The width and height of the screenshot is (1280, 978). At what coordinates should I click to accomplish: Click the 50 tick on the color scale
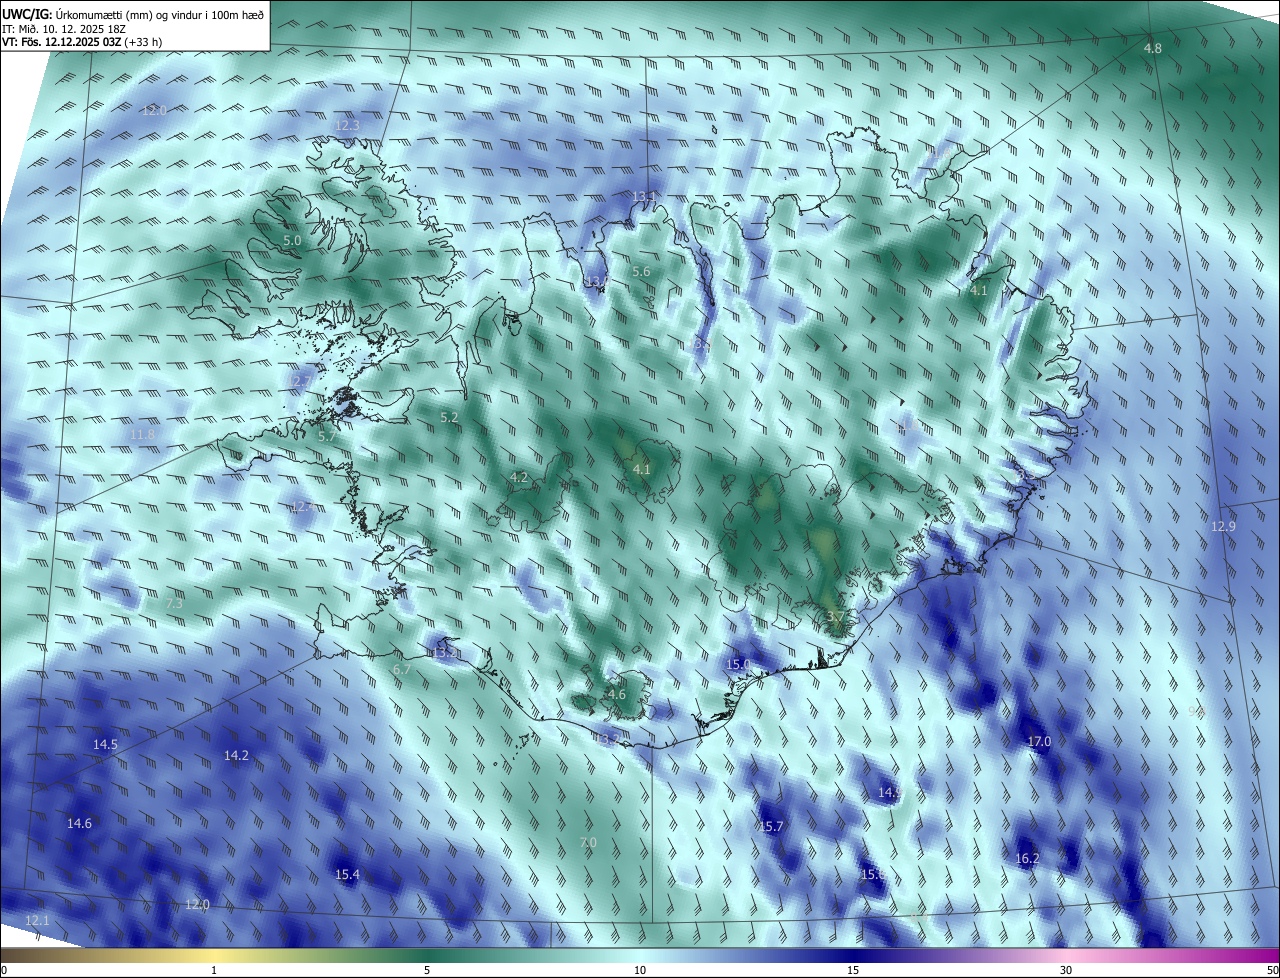point(1272,970)
